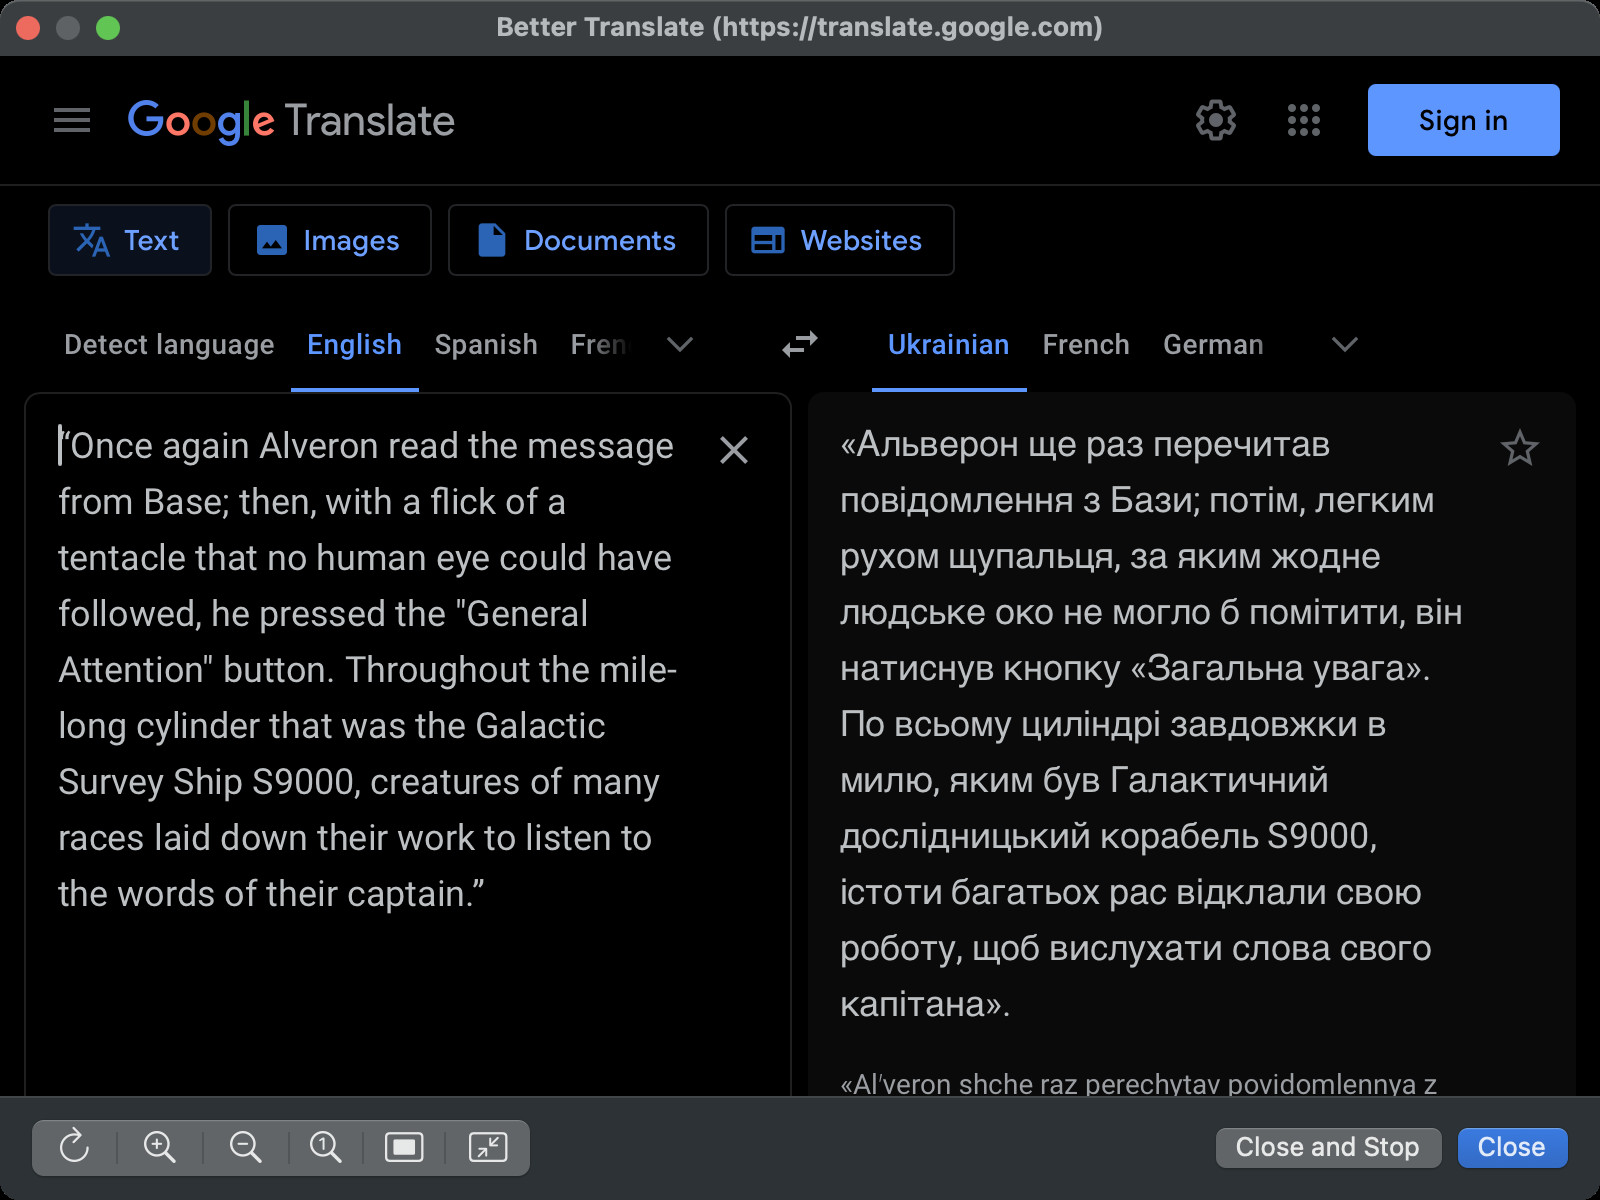This screenshot has height=1200, width=1600.
Task: Open the Websites translation mode
Action: 840,240
